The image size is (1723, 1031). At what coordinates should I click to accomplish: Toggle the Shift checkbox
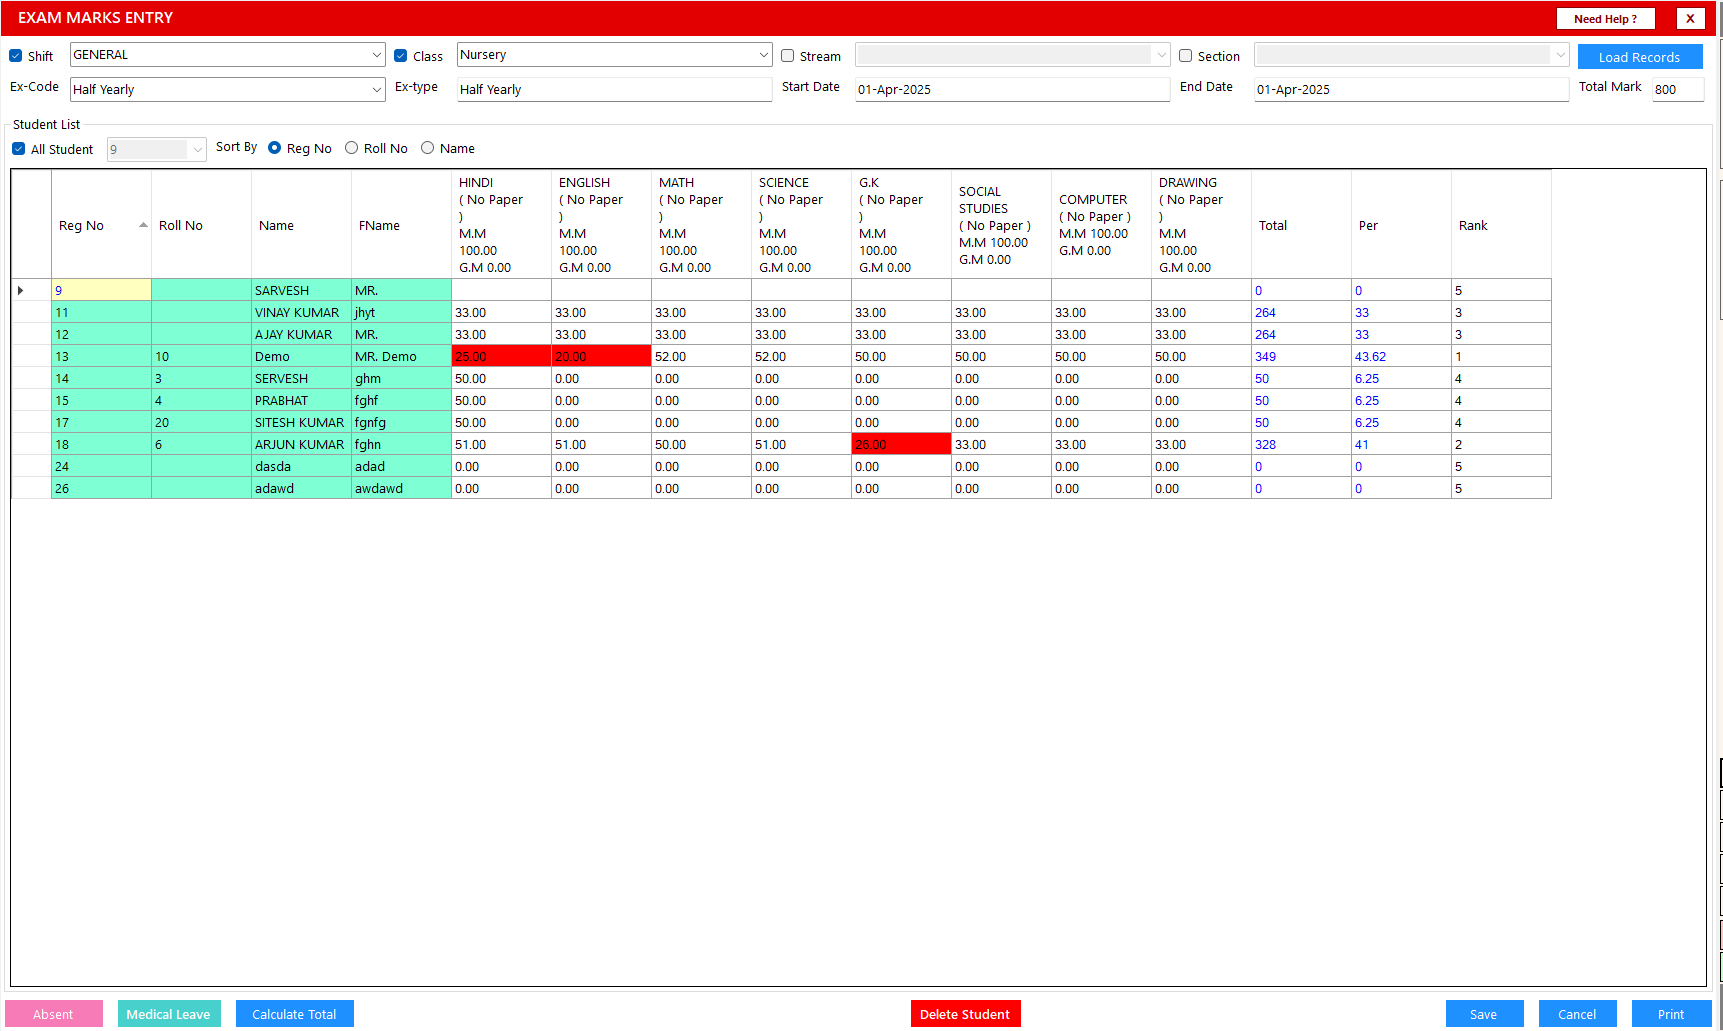[16, 56]
